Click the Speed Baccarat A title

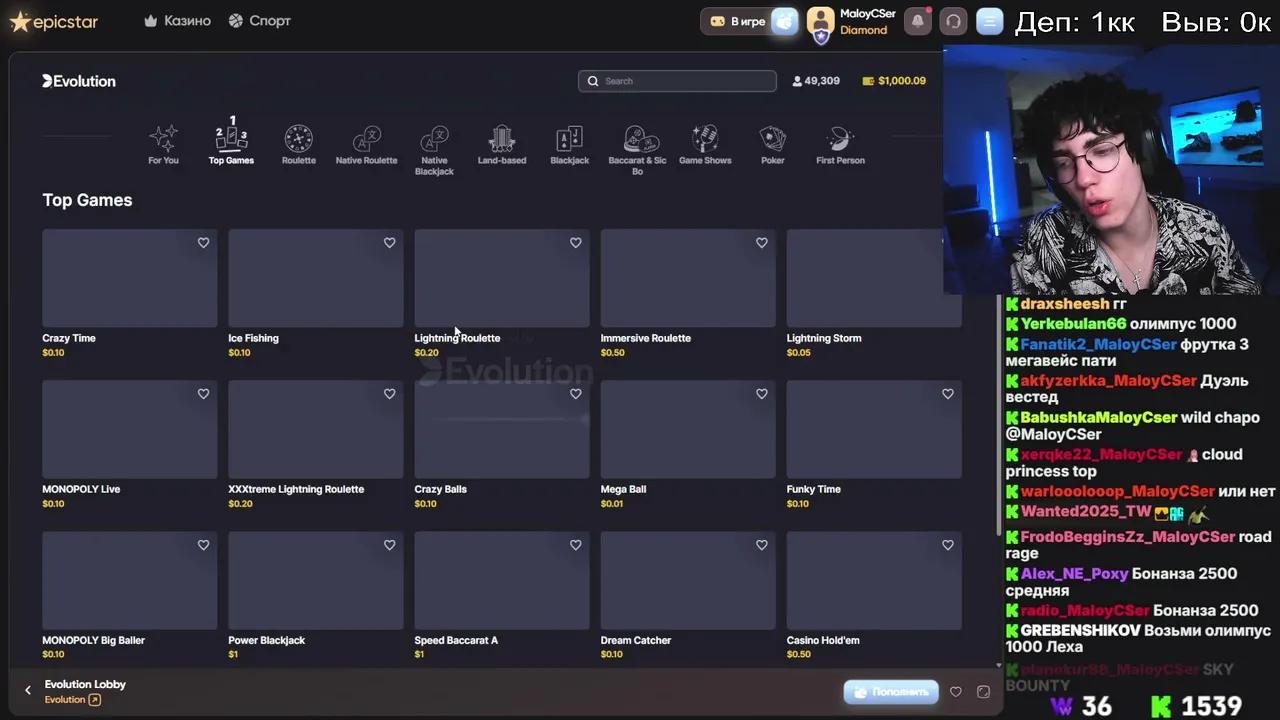456,640
